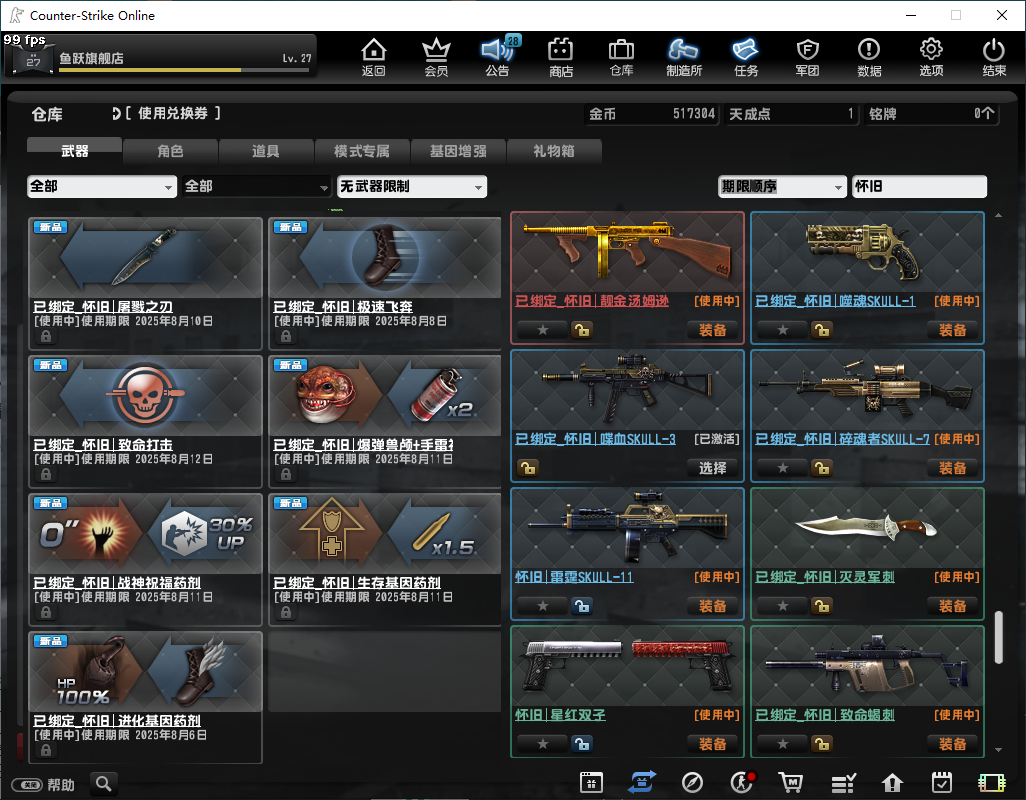
Task: Click the 进化基因药剂 item name
Action: tap(117, 720)
